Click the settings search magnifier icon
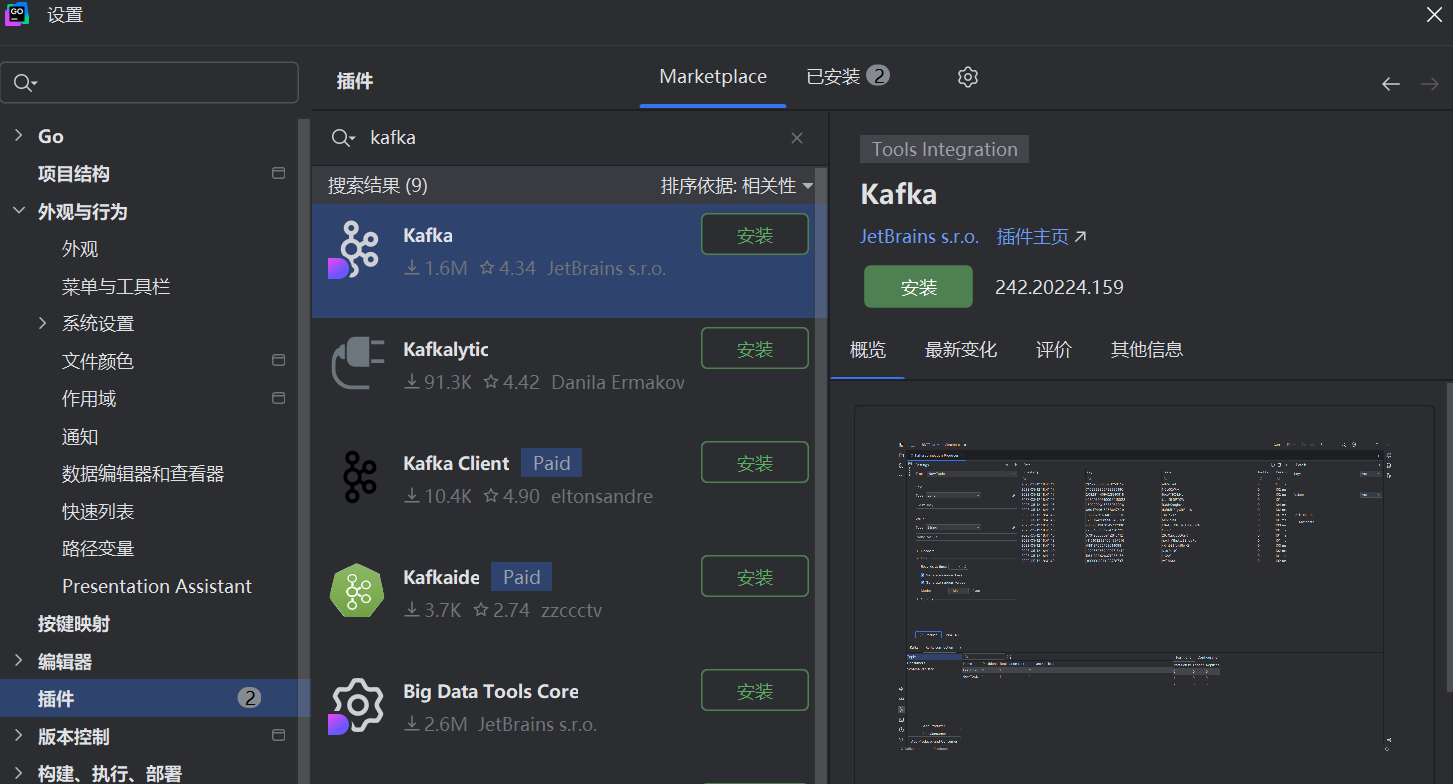 [x=26, y=83]
